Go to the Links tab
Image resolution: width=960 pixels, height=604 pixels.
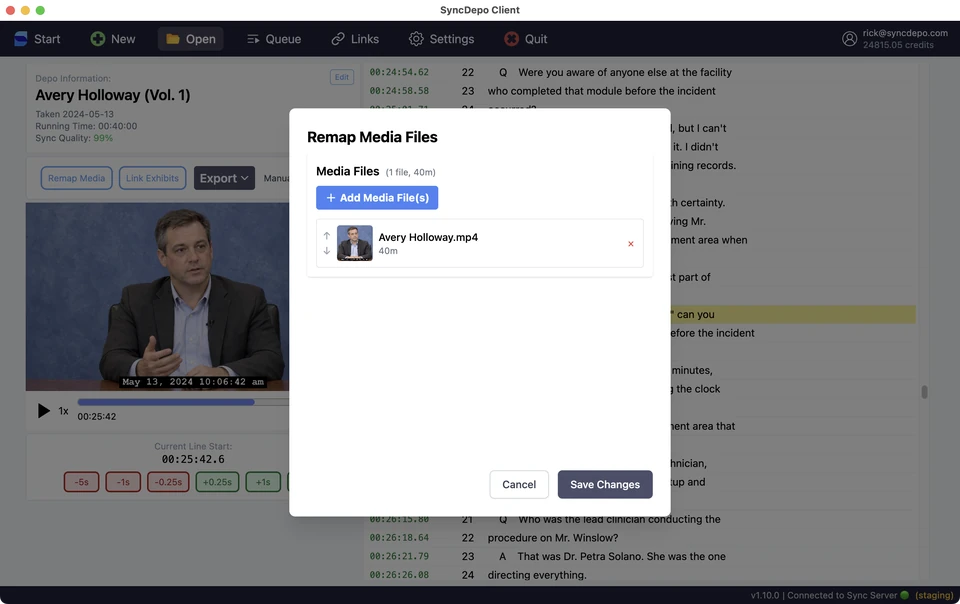click(x=355, y=39)
